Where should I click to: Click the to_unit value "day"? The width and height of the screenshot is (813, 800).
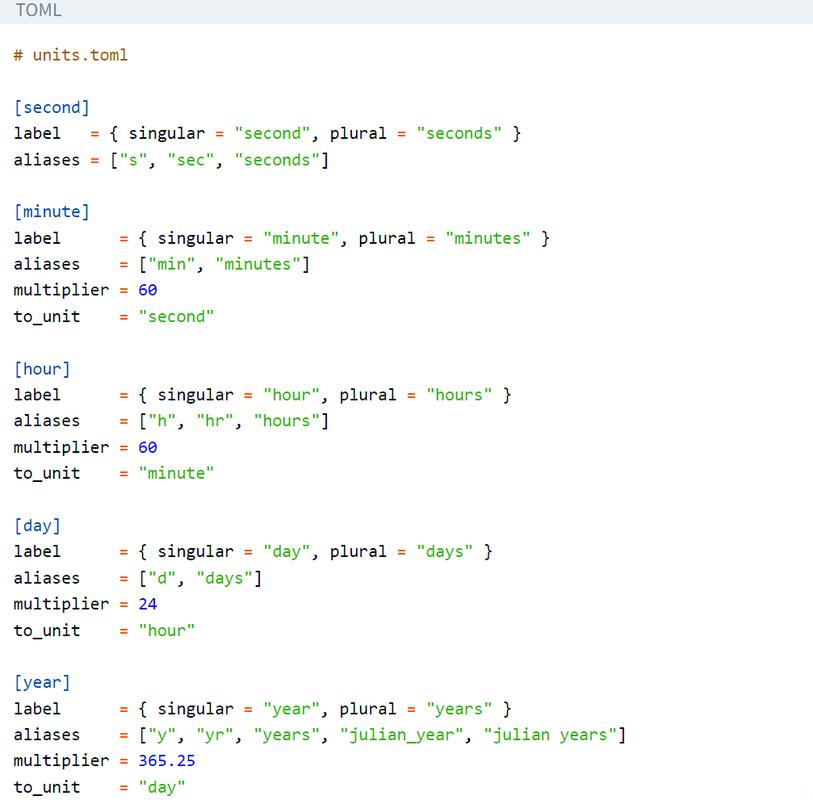pos(162,787)
